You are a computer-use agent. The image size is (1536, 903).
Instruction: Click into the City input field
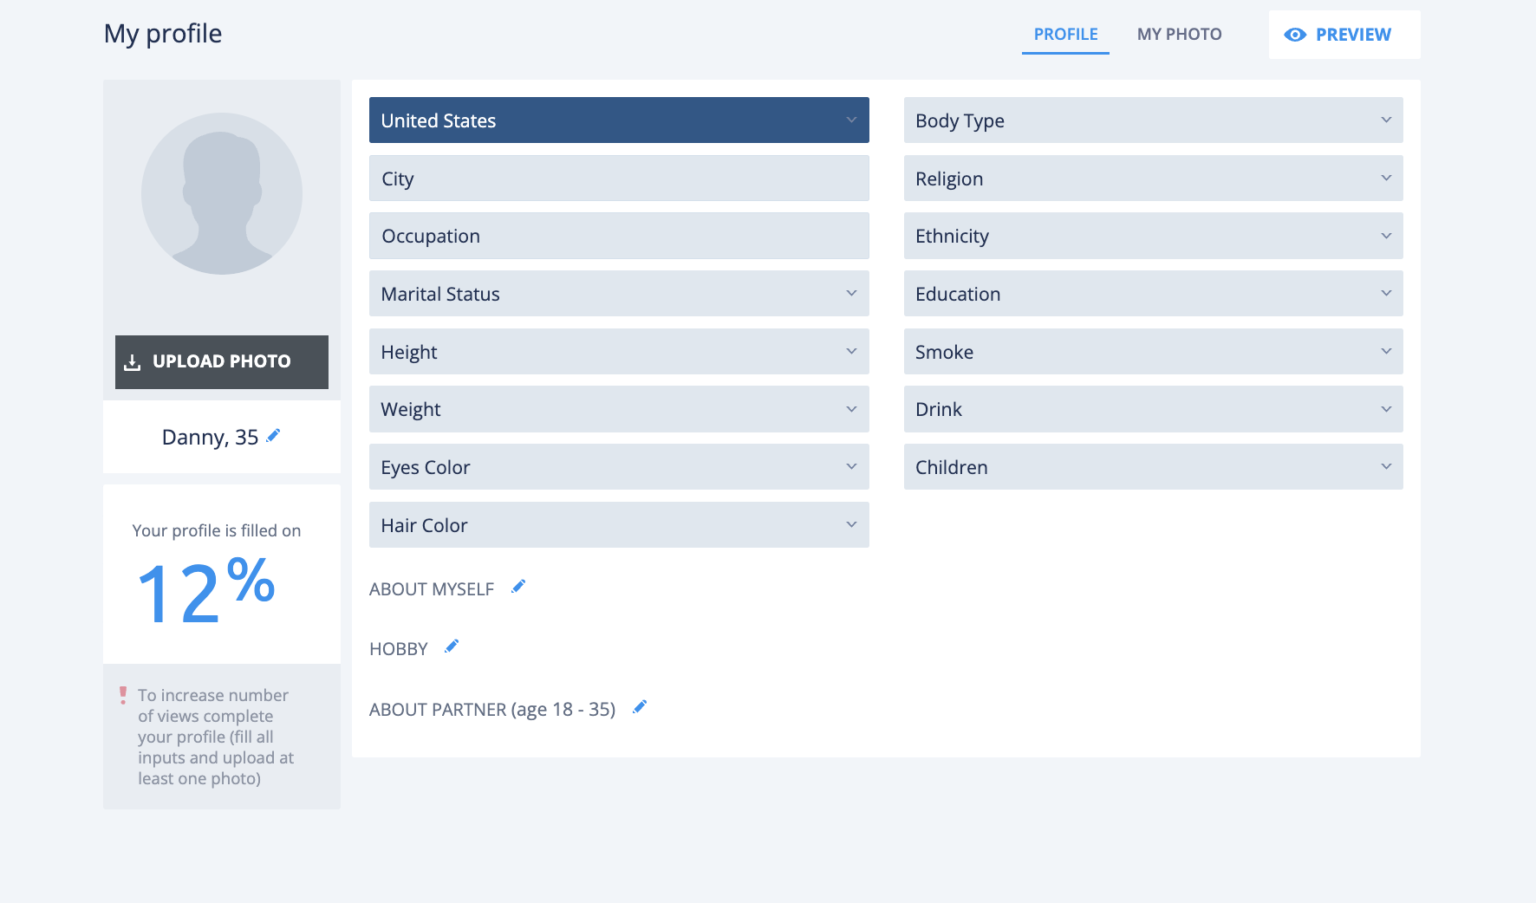tap(618, 178)
